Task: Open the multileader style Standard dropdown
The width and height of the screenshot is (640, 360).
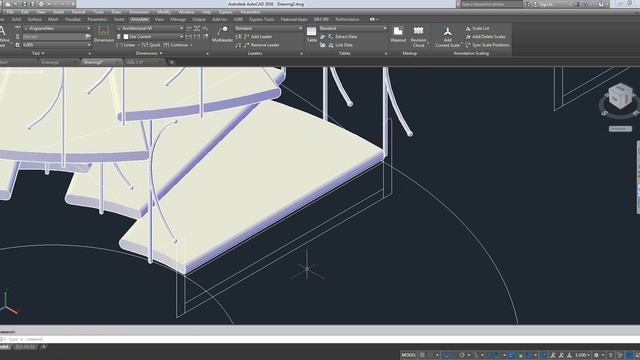Action: coord(268,29)
